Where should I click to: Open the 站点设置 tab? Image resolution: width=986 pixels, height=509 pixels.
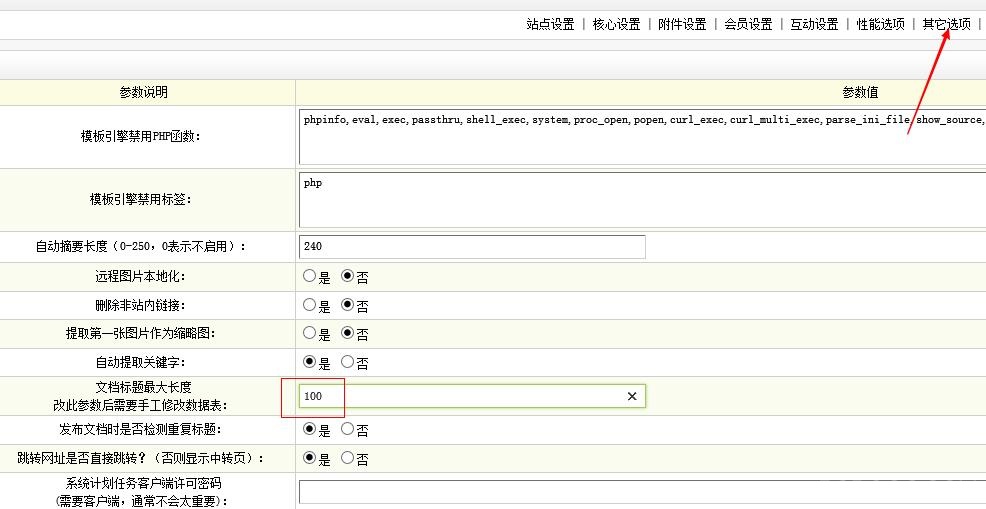550,25
